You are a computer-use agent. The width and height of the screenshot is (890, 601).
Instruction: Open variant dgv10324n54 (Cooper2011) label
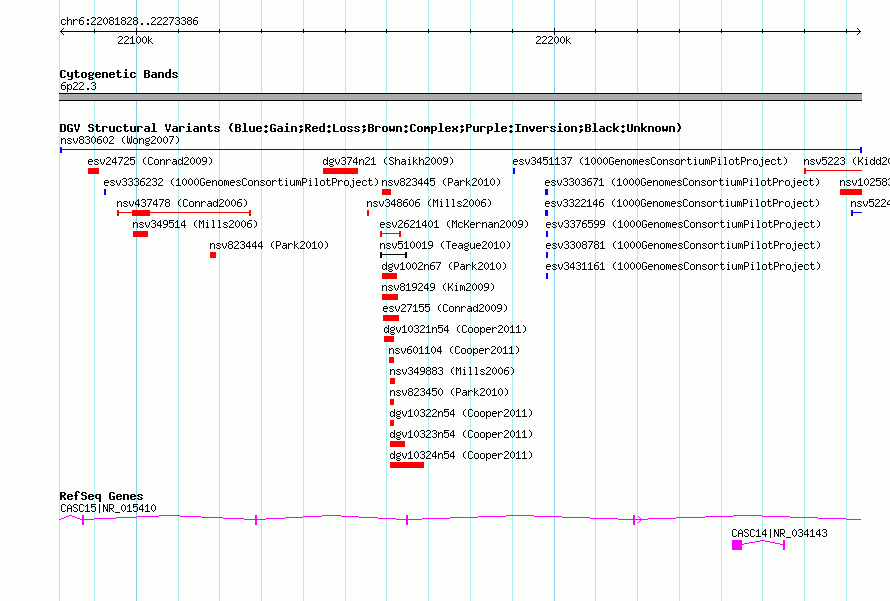click(x=461, y=455)
